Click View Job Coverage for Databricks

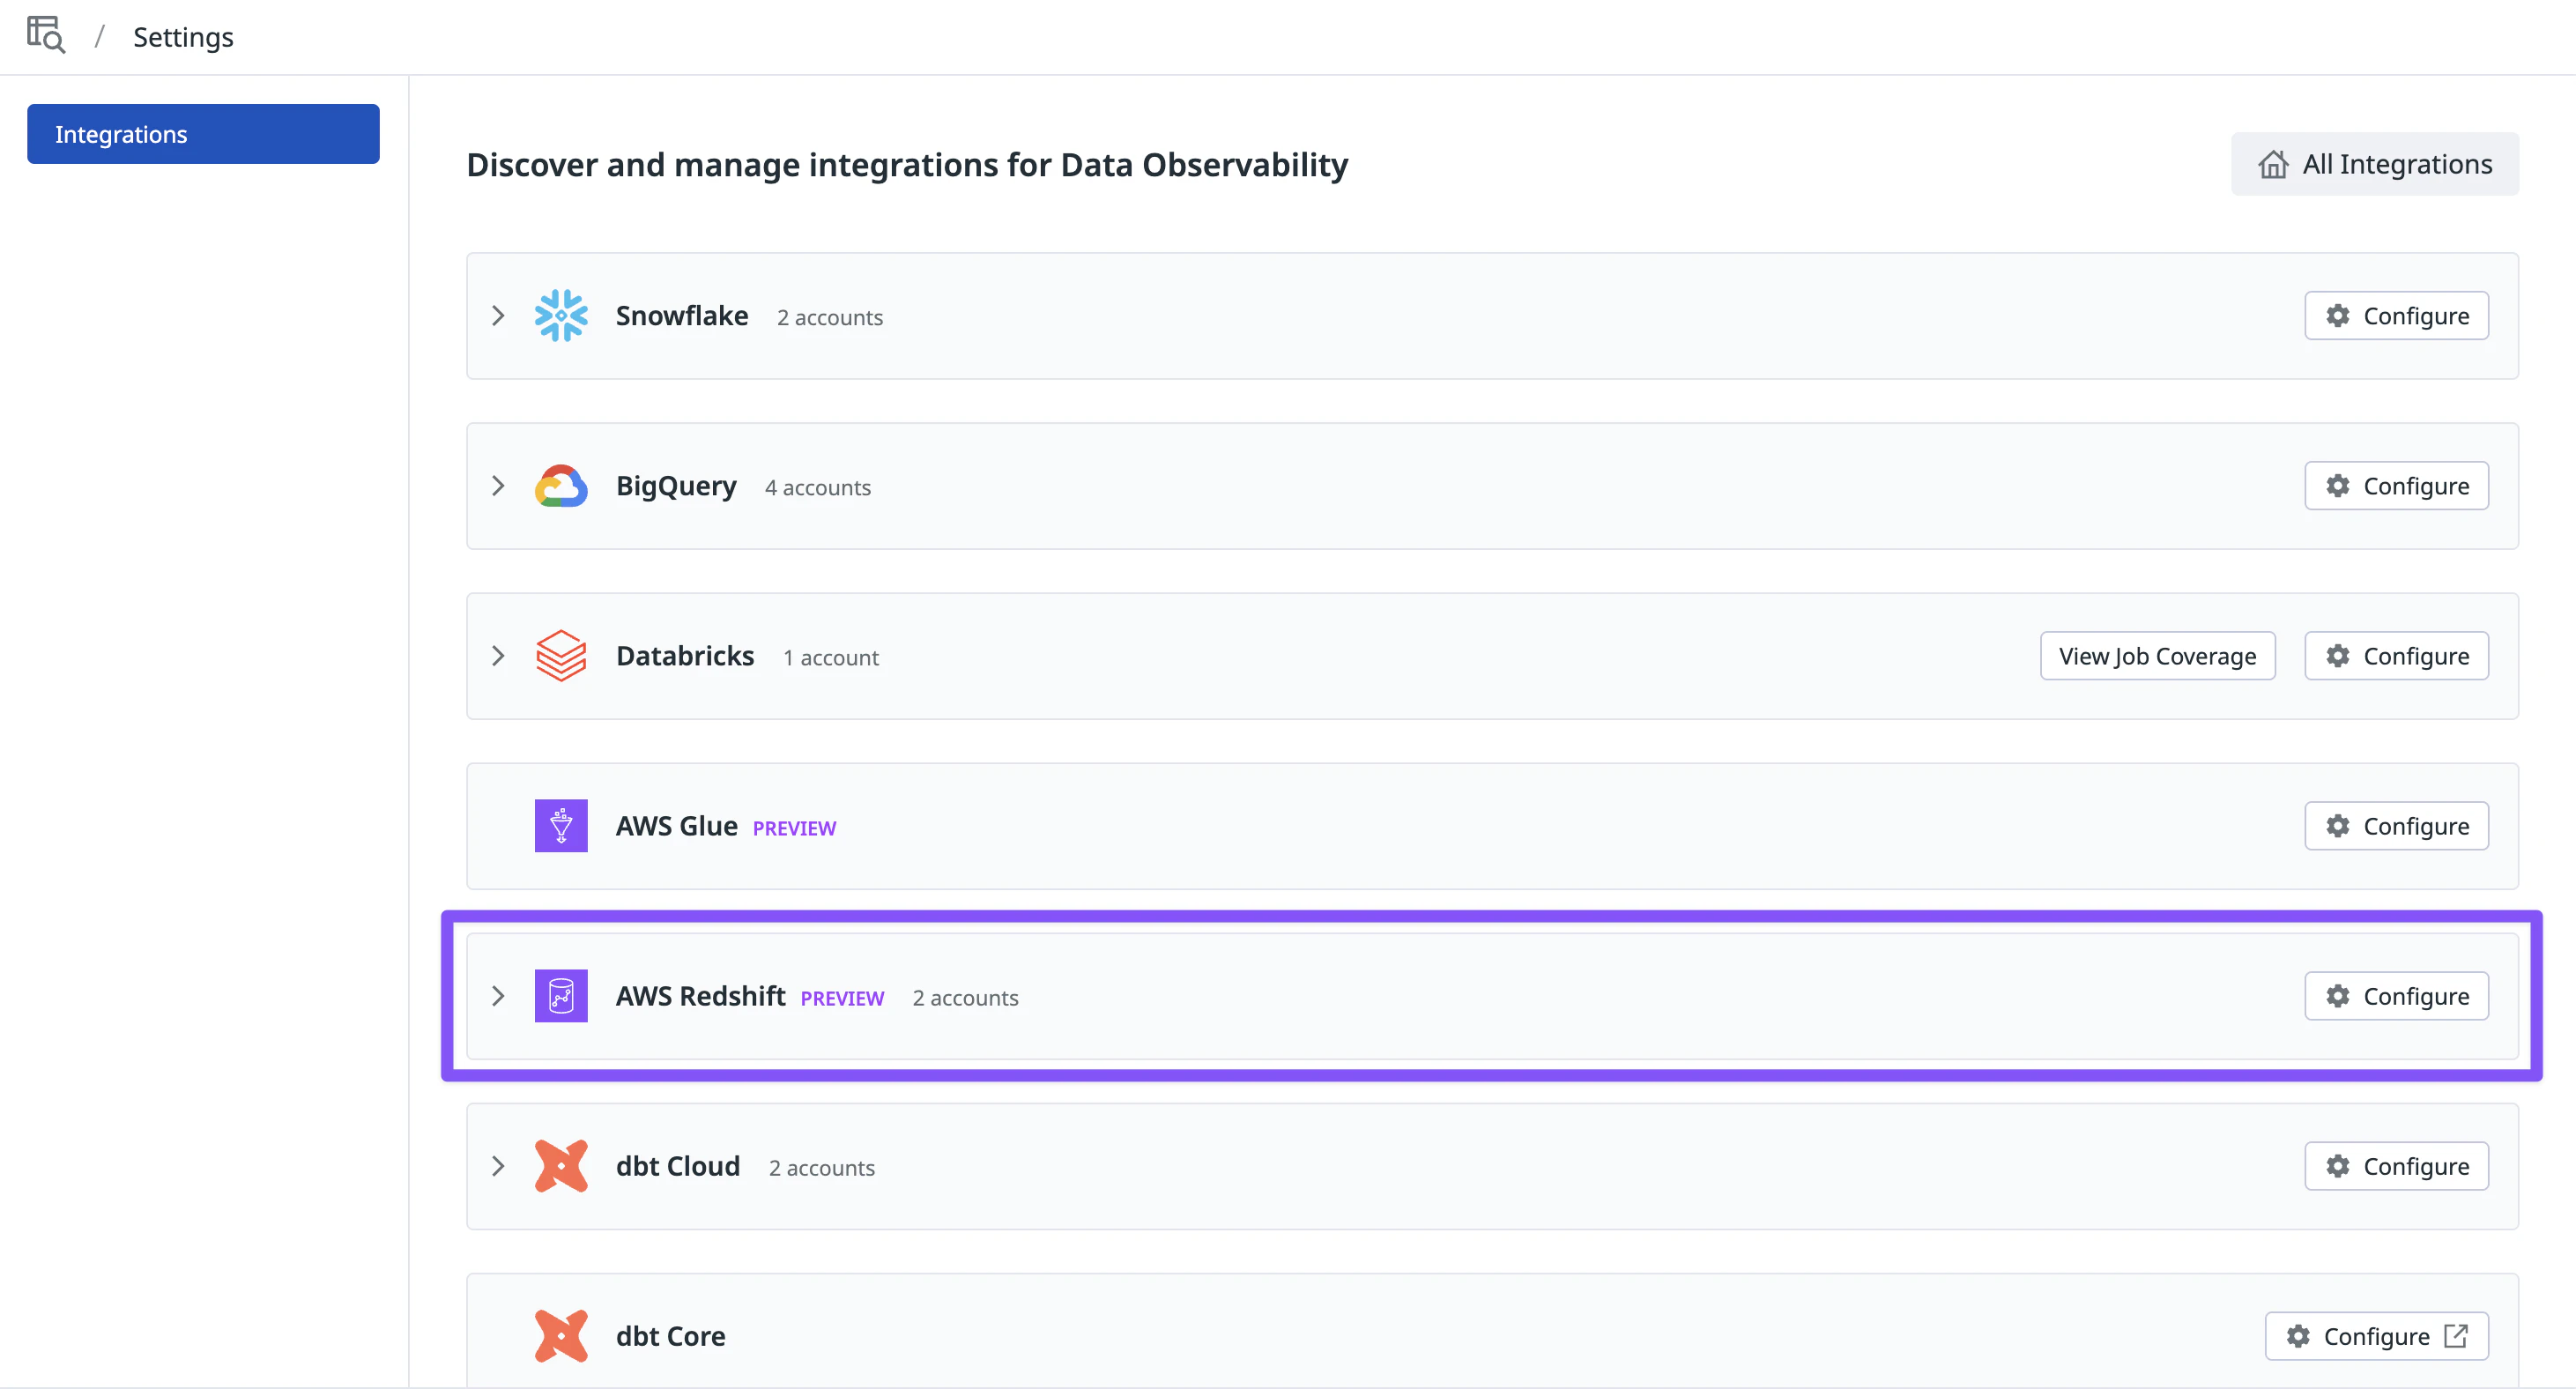point(2157,656)
